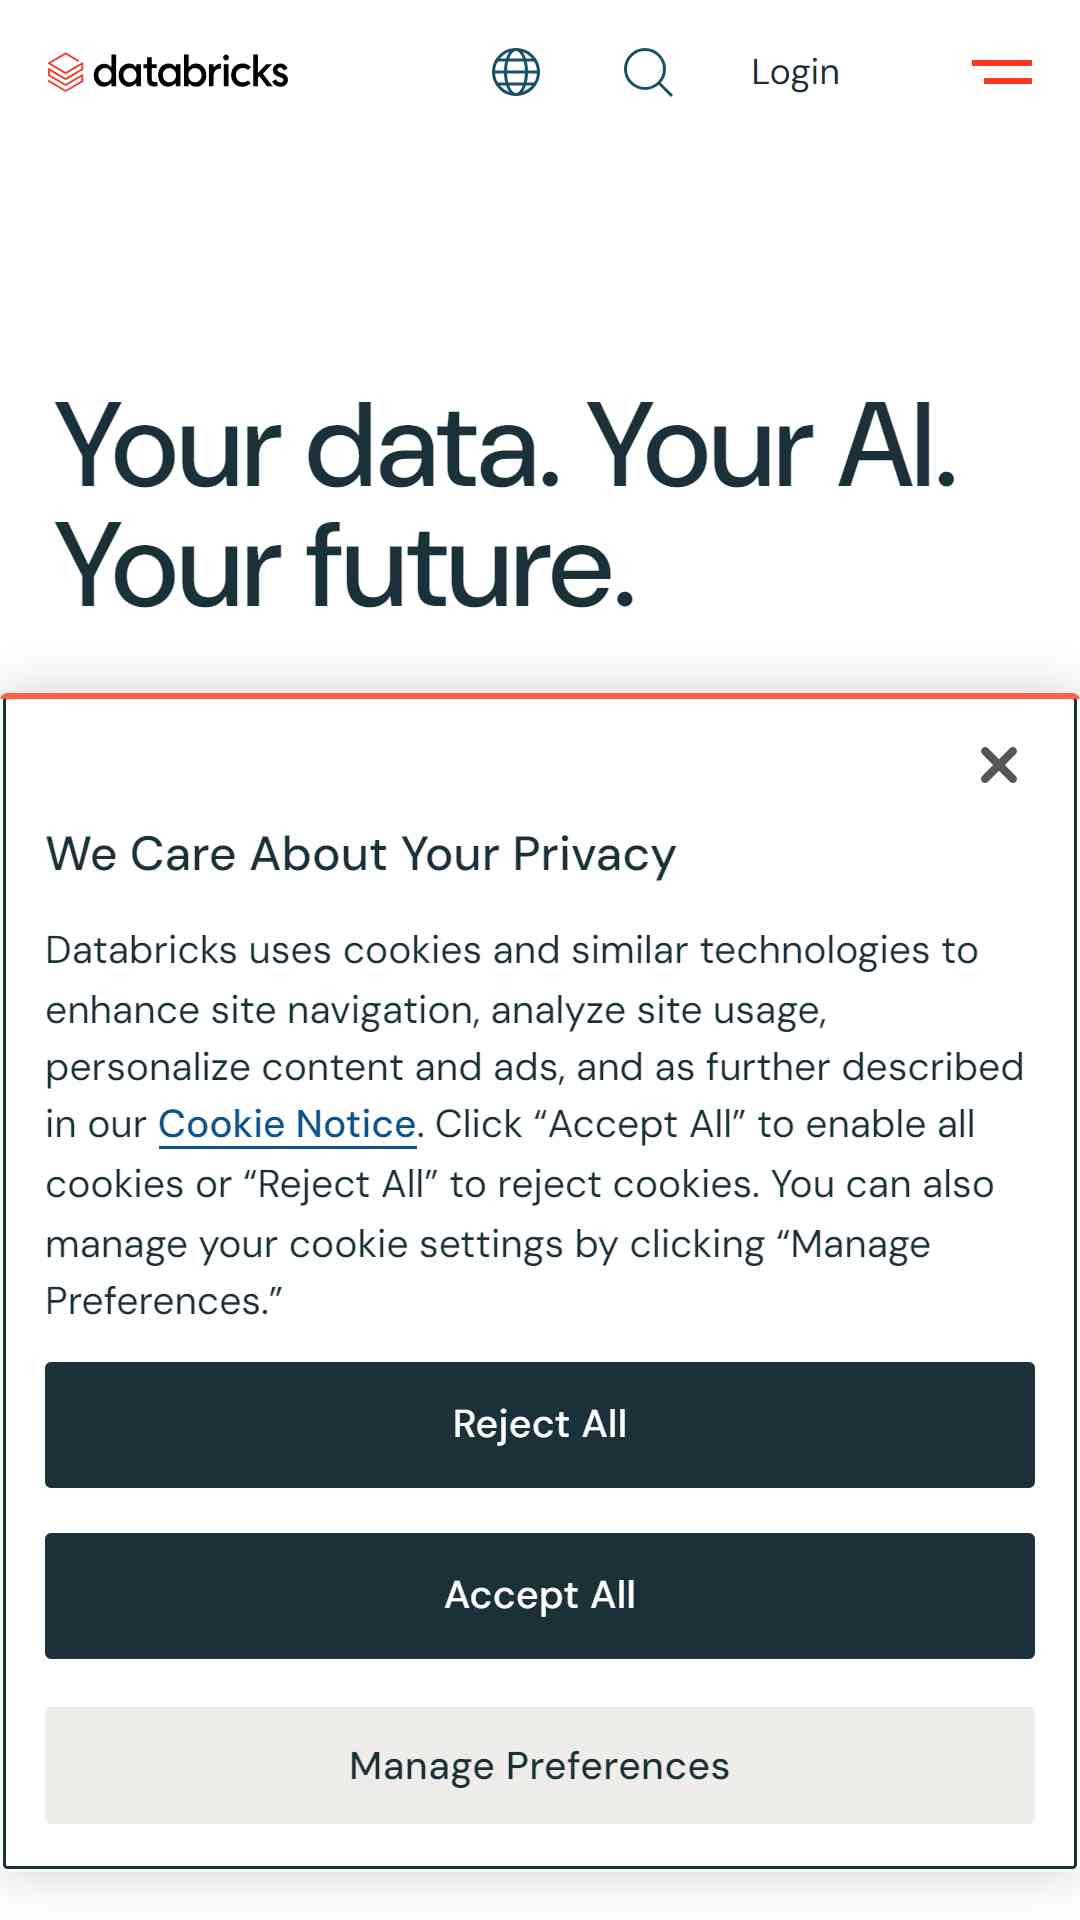Click the blank header space between Login and menu

pos(905,72)
